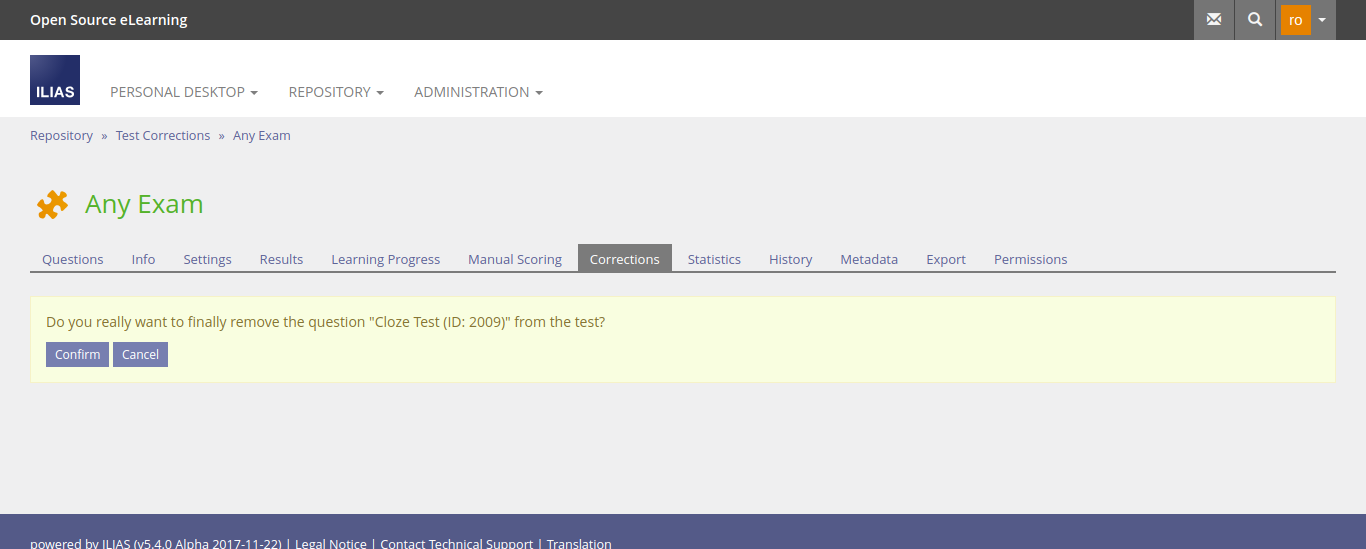Select the Manual Scoring tab
The image size is (1366, 549).
(x=515, y=259)
